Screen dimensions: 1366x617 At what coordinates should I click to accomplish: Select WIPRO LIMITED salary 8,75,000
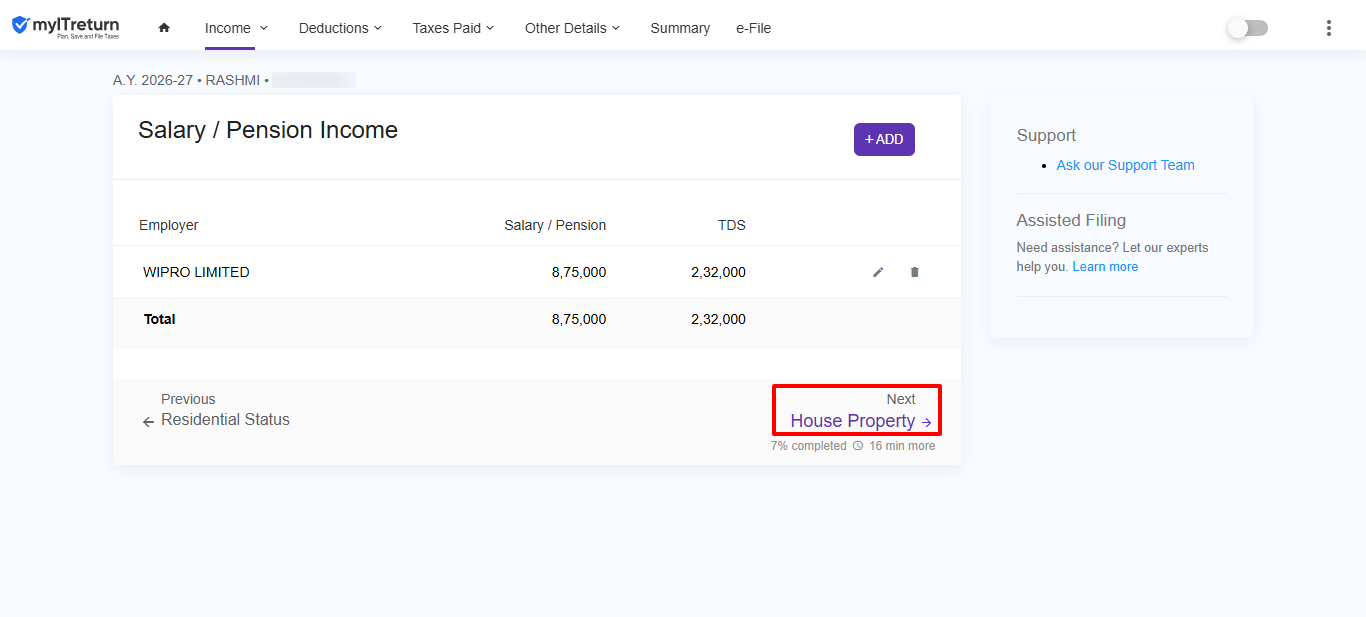[578, 272]
